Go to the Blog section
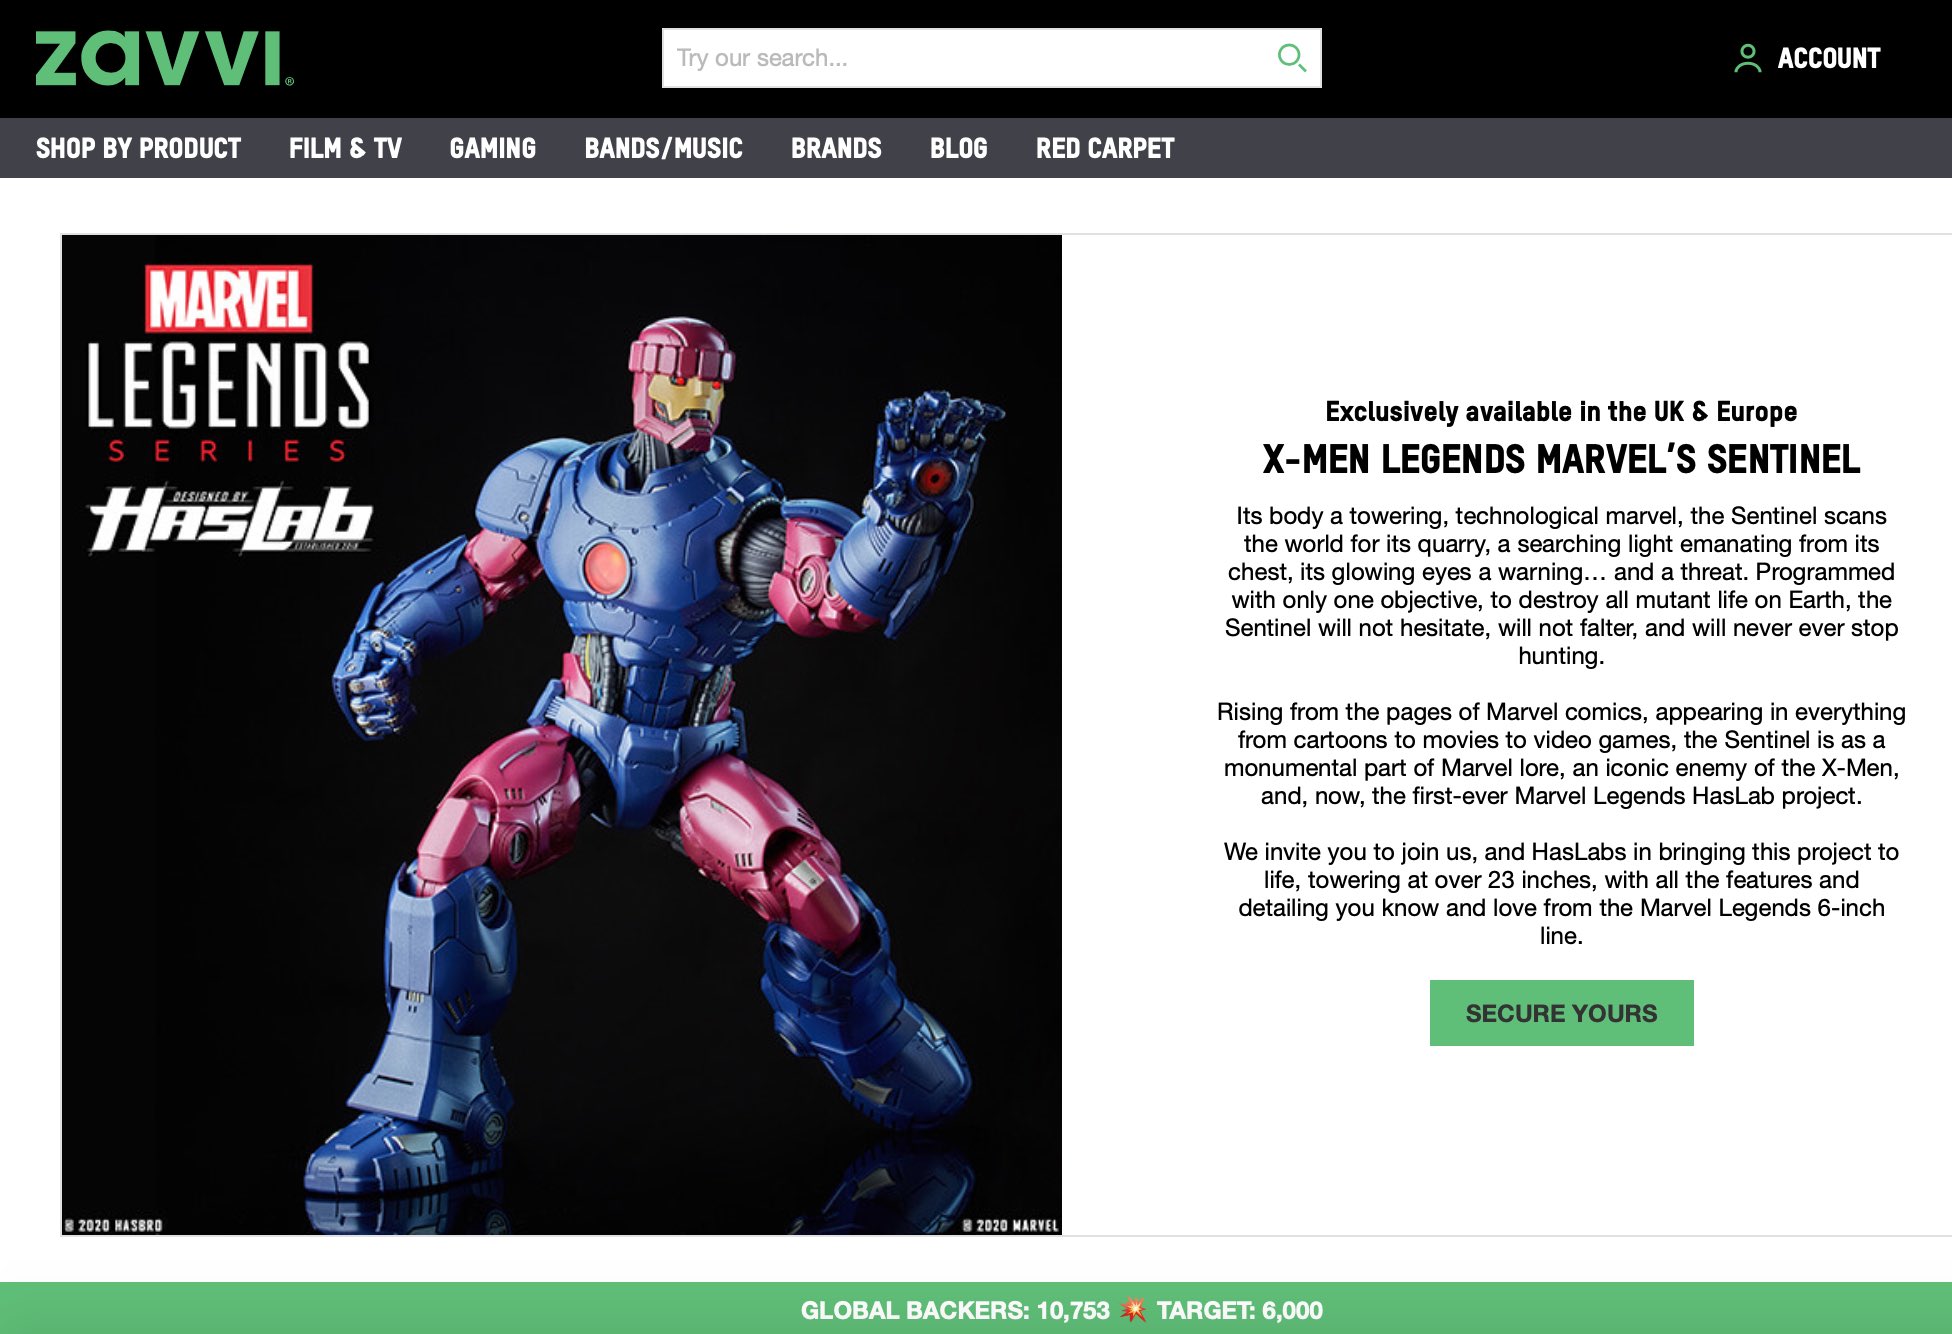The width and height of the screenshot is (1952, 1334). coord(959,148)
